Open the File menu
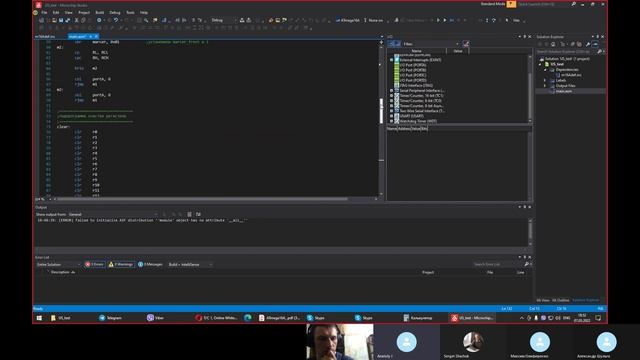The height and width of the screenshot is (360, 640). 44,13
